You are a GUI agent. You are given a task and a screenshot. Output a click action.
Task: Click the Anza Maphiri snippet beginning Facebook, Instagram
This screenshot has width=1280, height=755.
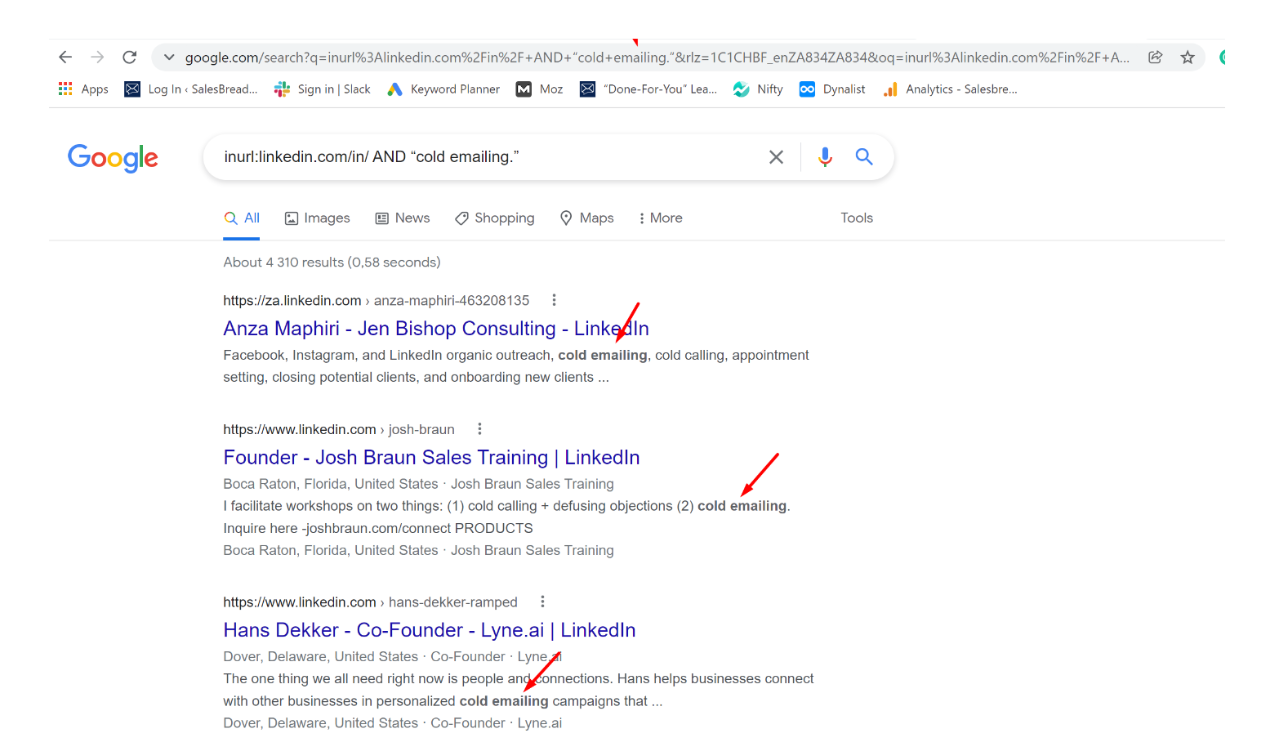[516, 366]
